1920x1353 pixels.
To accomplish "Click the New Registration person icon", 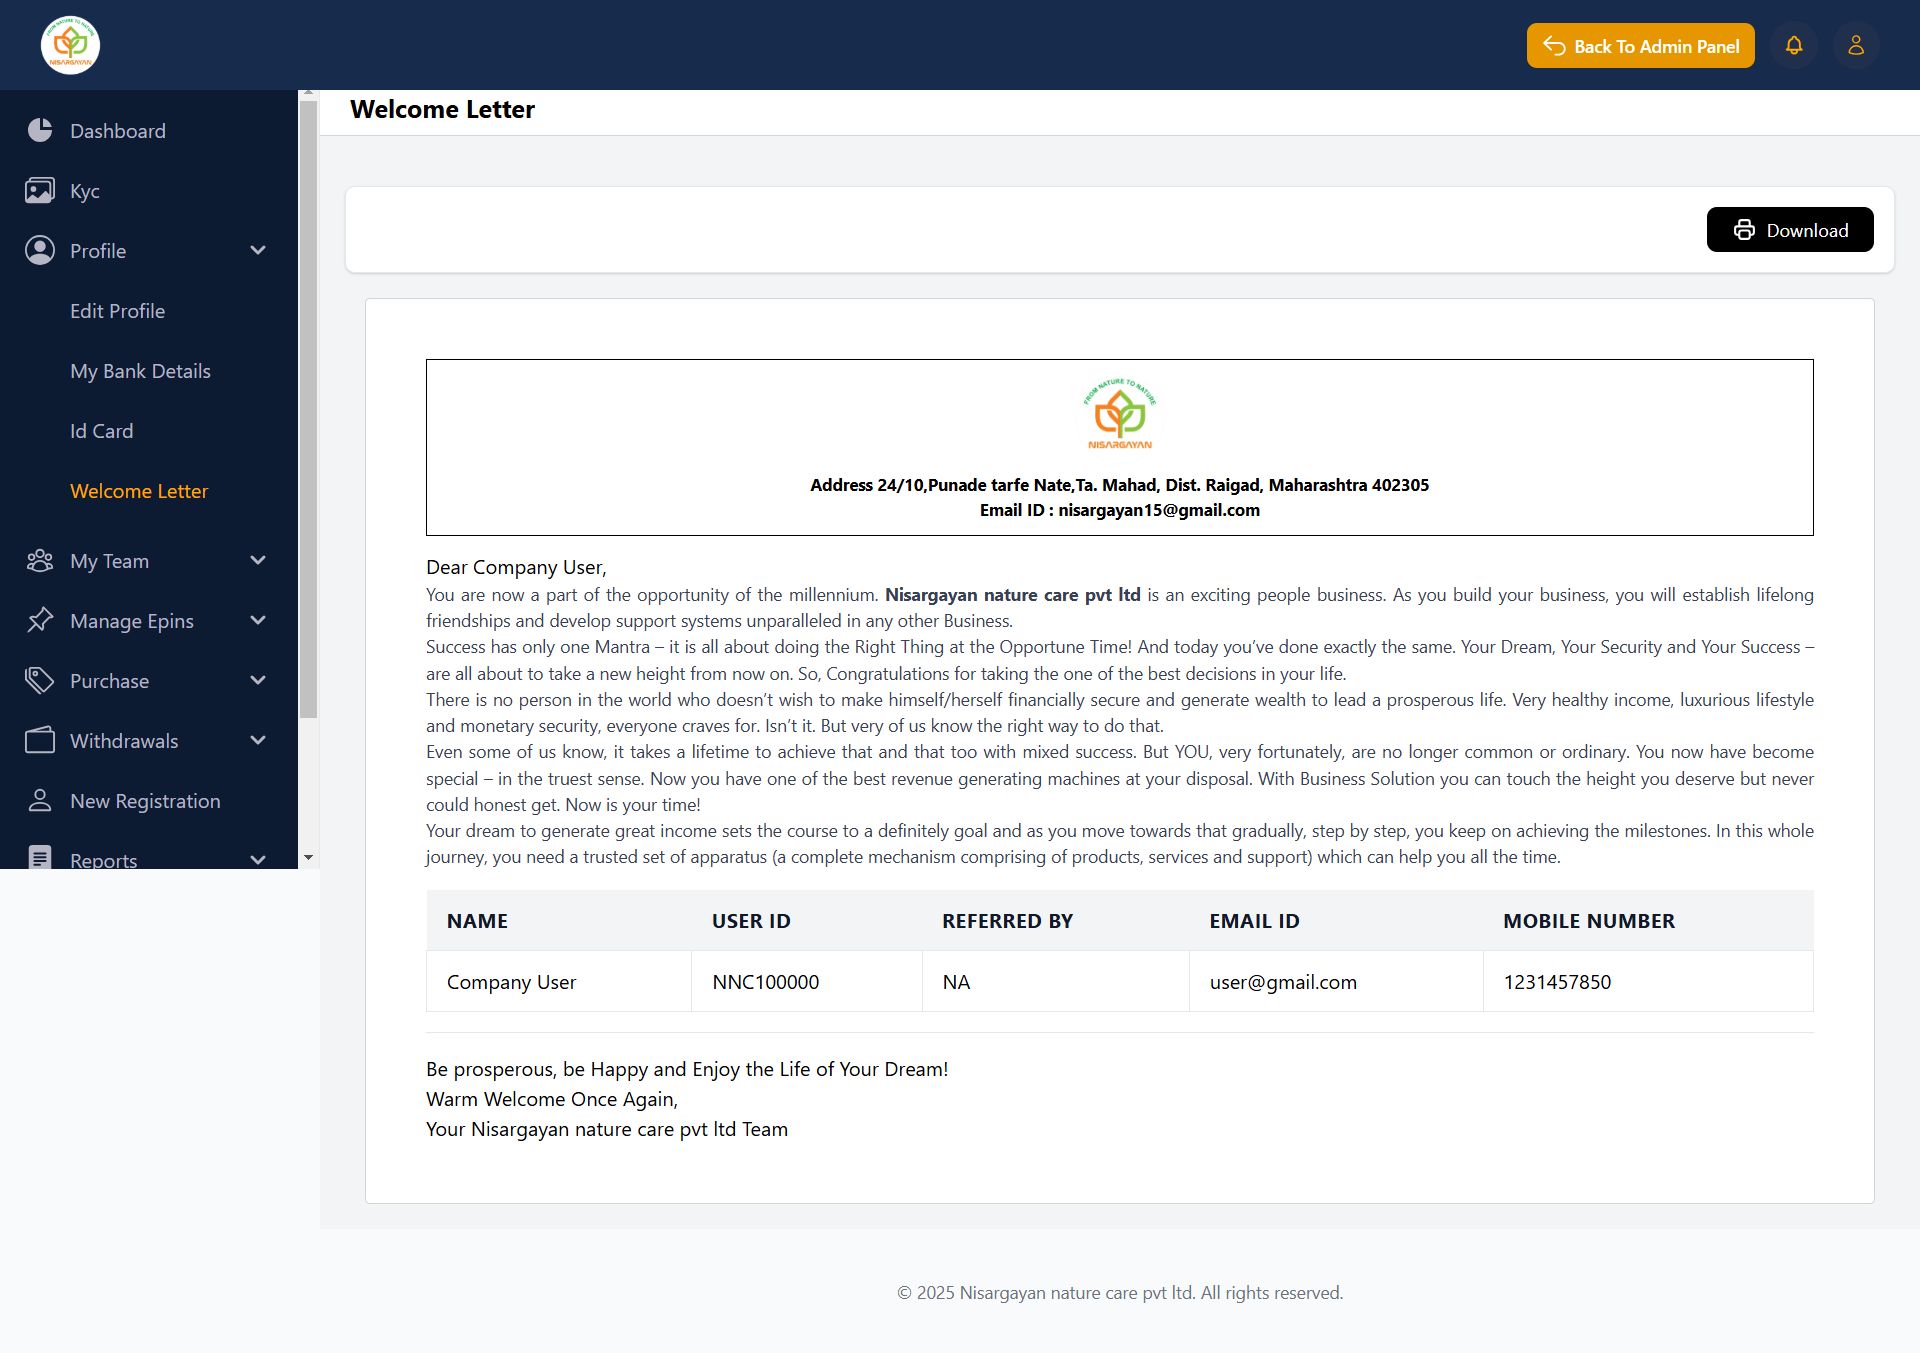I will [x=40, y=800].
